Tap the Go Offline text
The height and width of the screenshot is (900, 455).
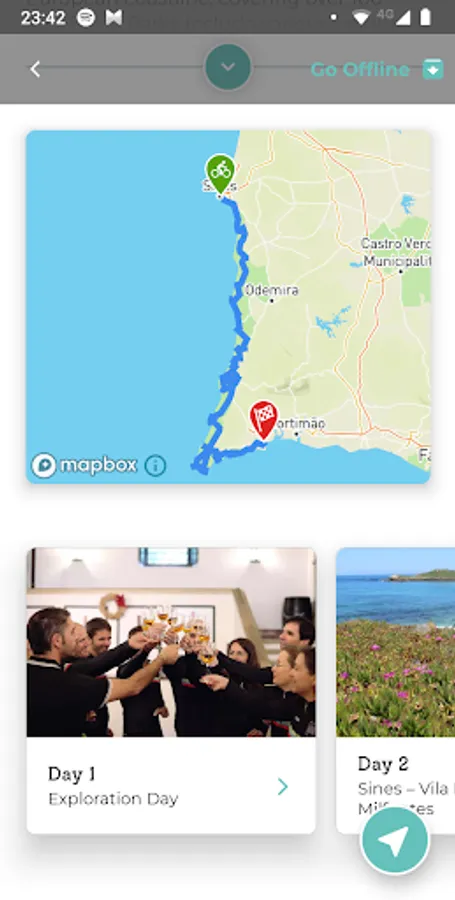point(360,69)
